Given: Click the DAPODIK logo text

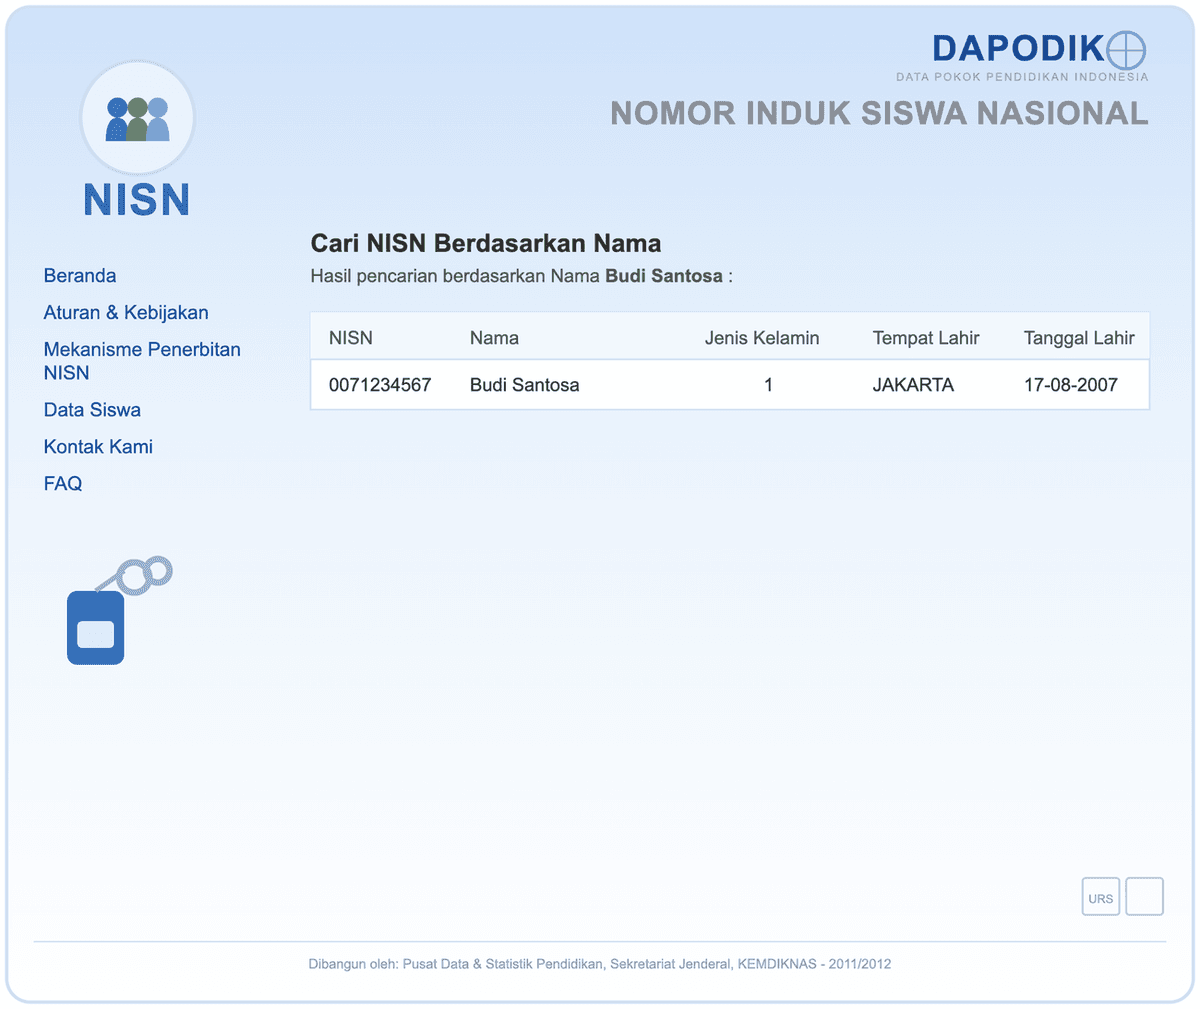Looking at the screenshot, I should tap(1018, 48).
